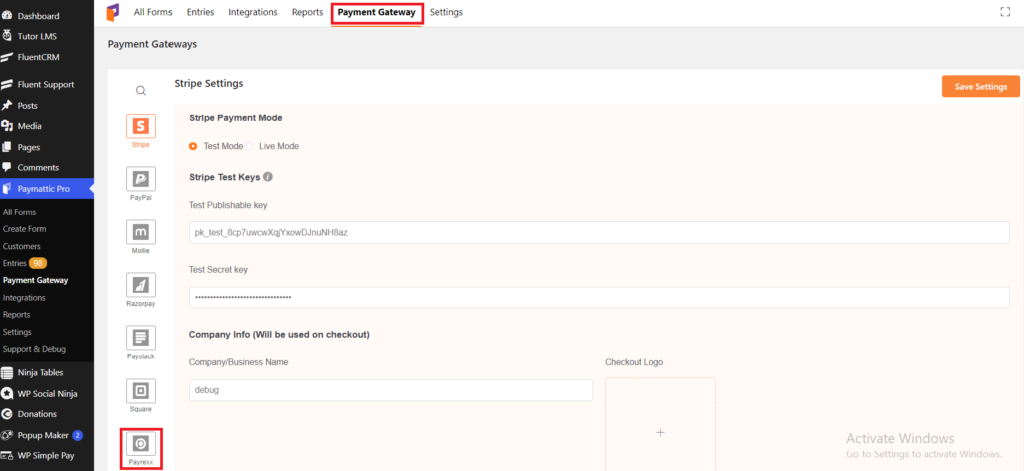This screenshot has height=471, width=1024.
Task: Open Payment Gateway submenu link
Action: click(x=35, y=280)
